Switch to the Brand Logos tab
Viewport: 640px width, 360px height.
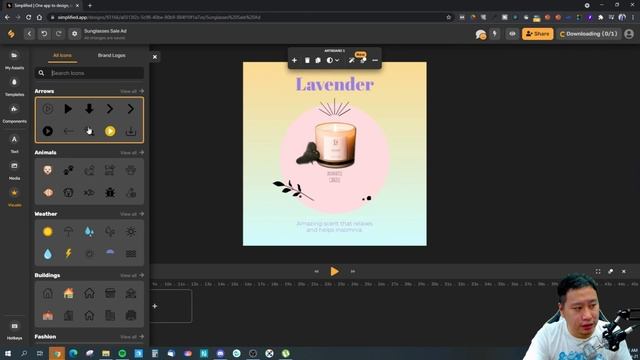[x=111, y=56]
